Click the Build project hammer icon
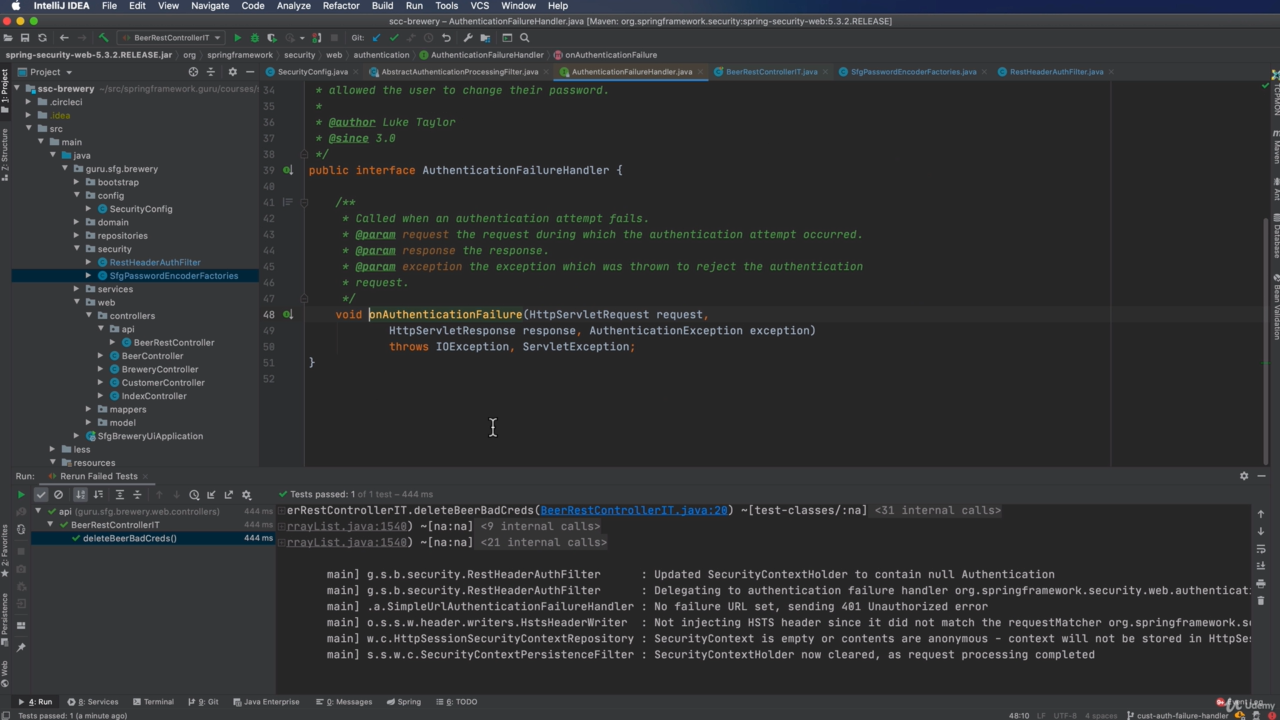Image resolution: width=1280 pixels, height=720 pixels. click(103, 38)
